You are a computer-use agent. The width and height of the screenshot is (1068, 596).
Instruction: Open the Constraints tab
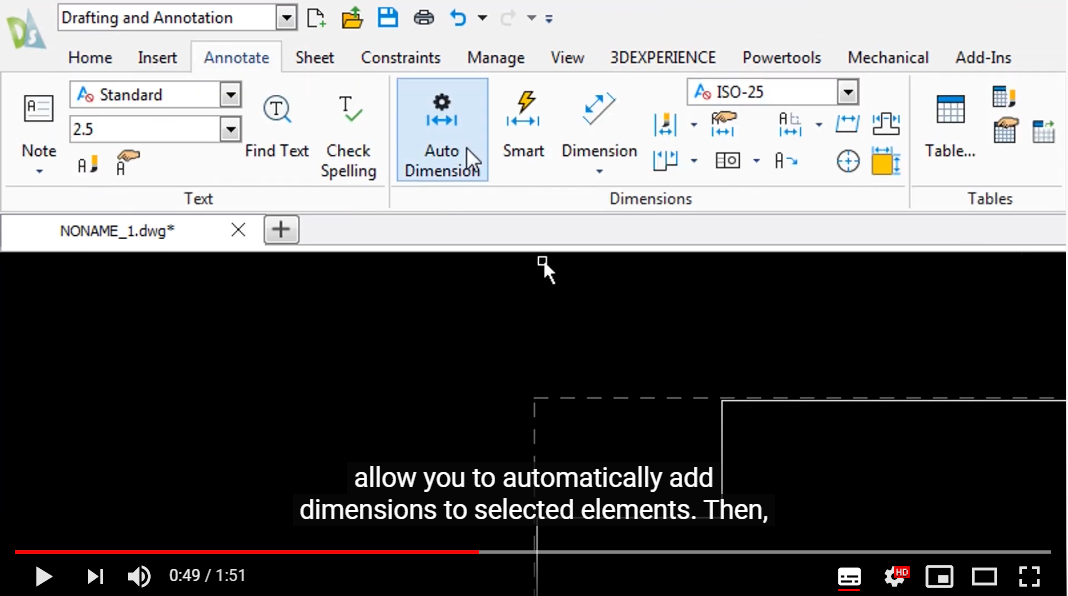tap(400, 58)
